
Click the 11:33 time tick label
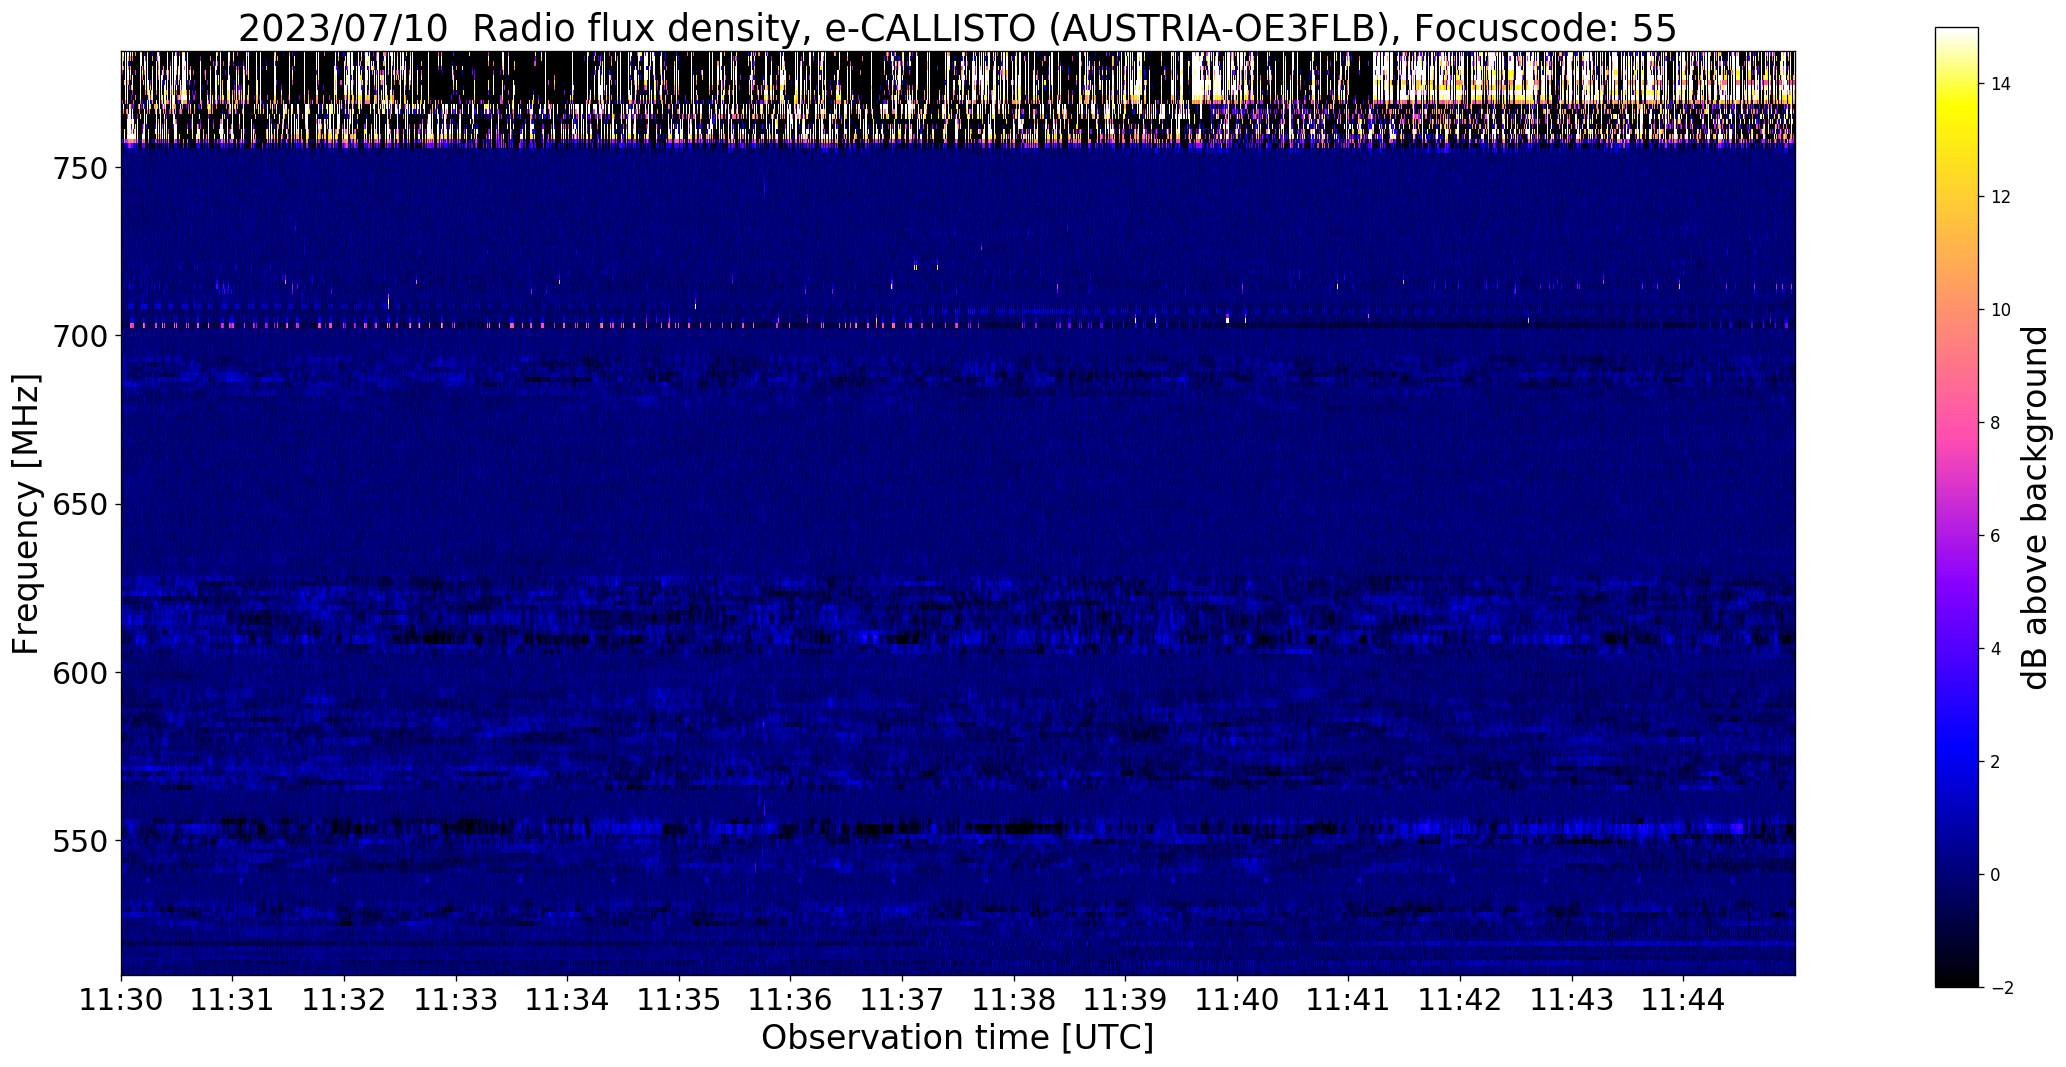point(456,1000)
